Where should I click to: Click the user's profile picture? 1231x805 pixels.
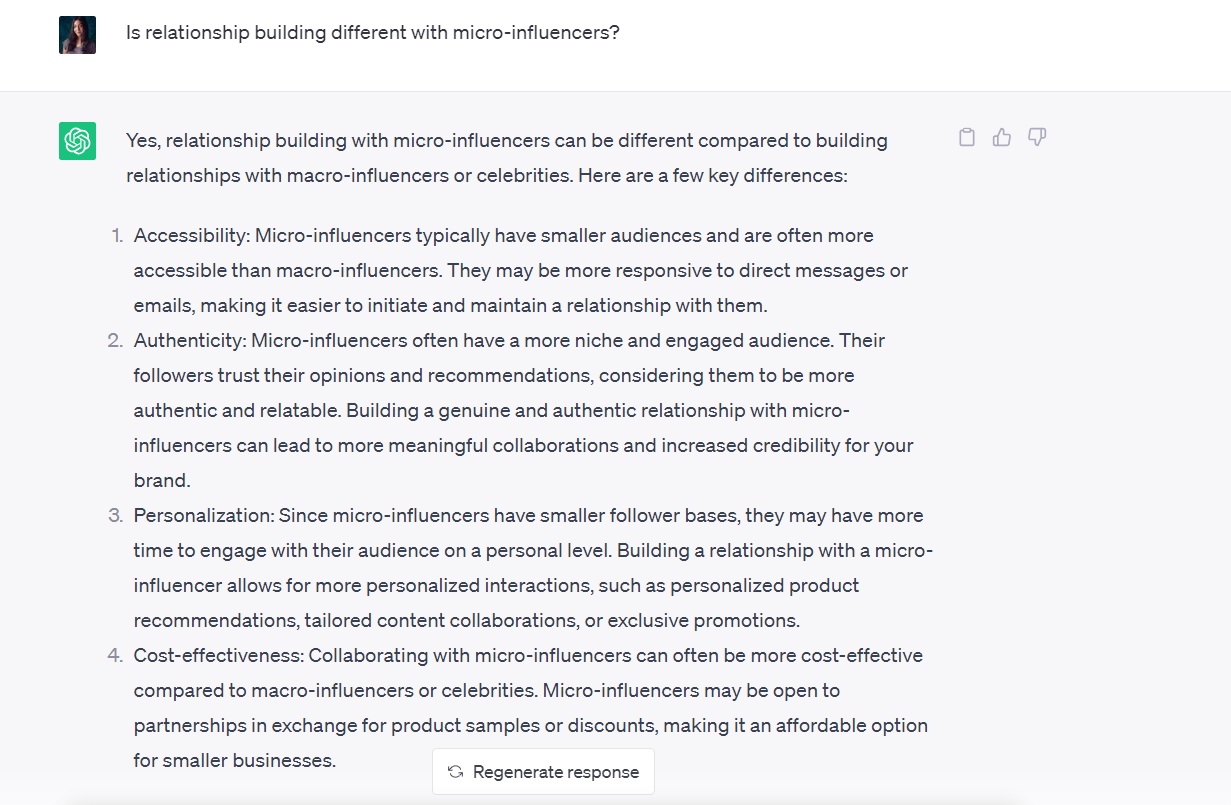click(x=77, y=34)
